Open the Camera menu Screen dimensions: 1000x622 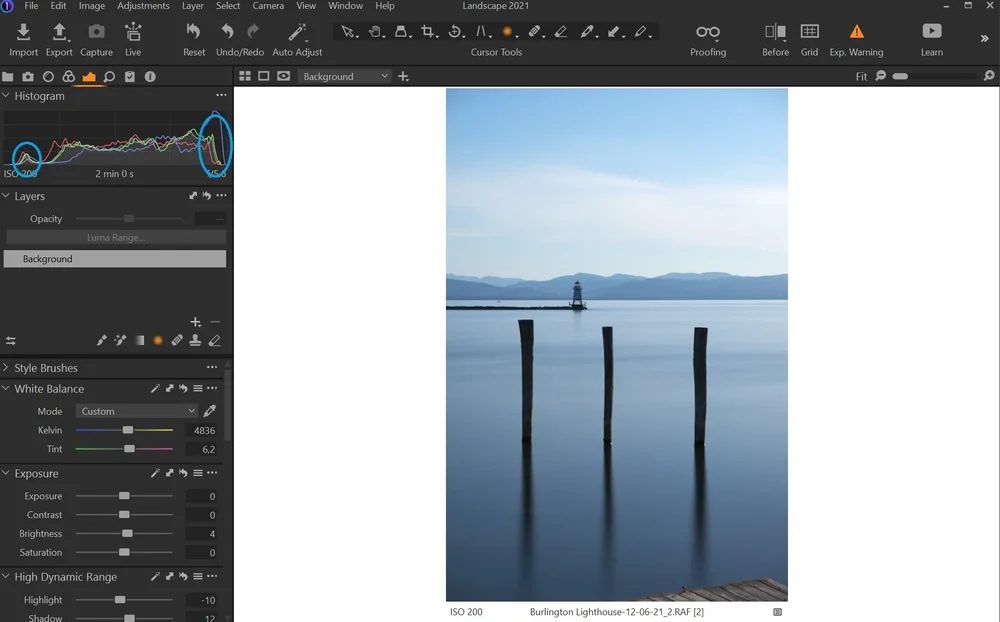tap(267, 6)
